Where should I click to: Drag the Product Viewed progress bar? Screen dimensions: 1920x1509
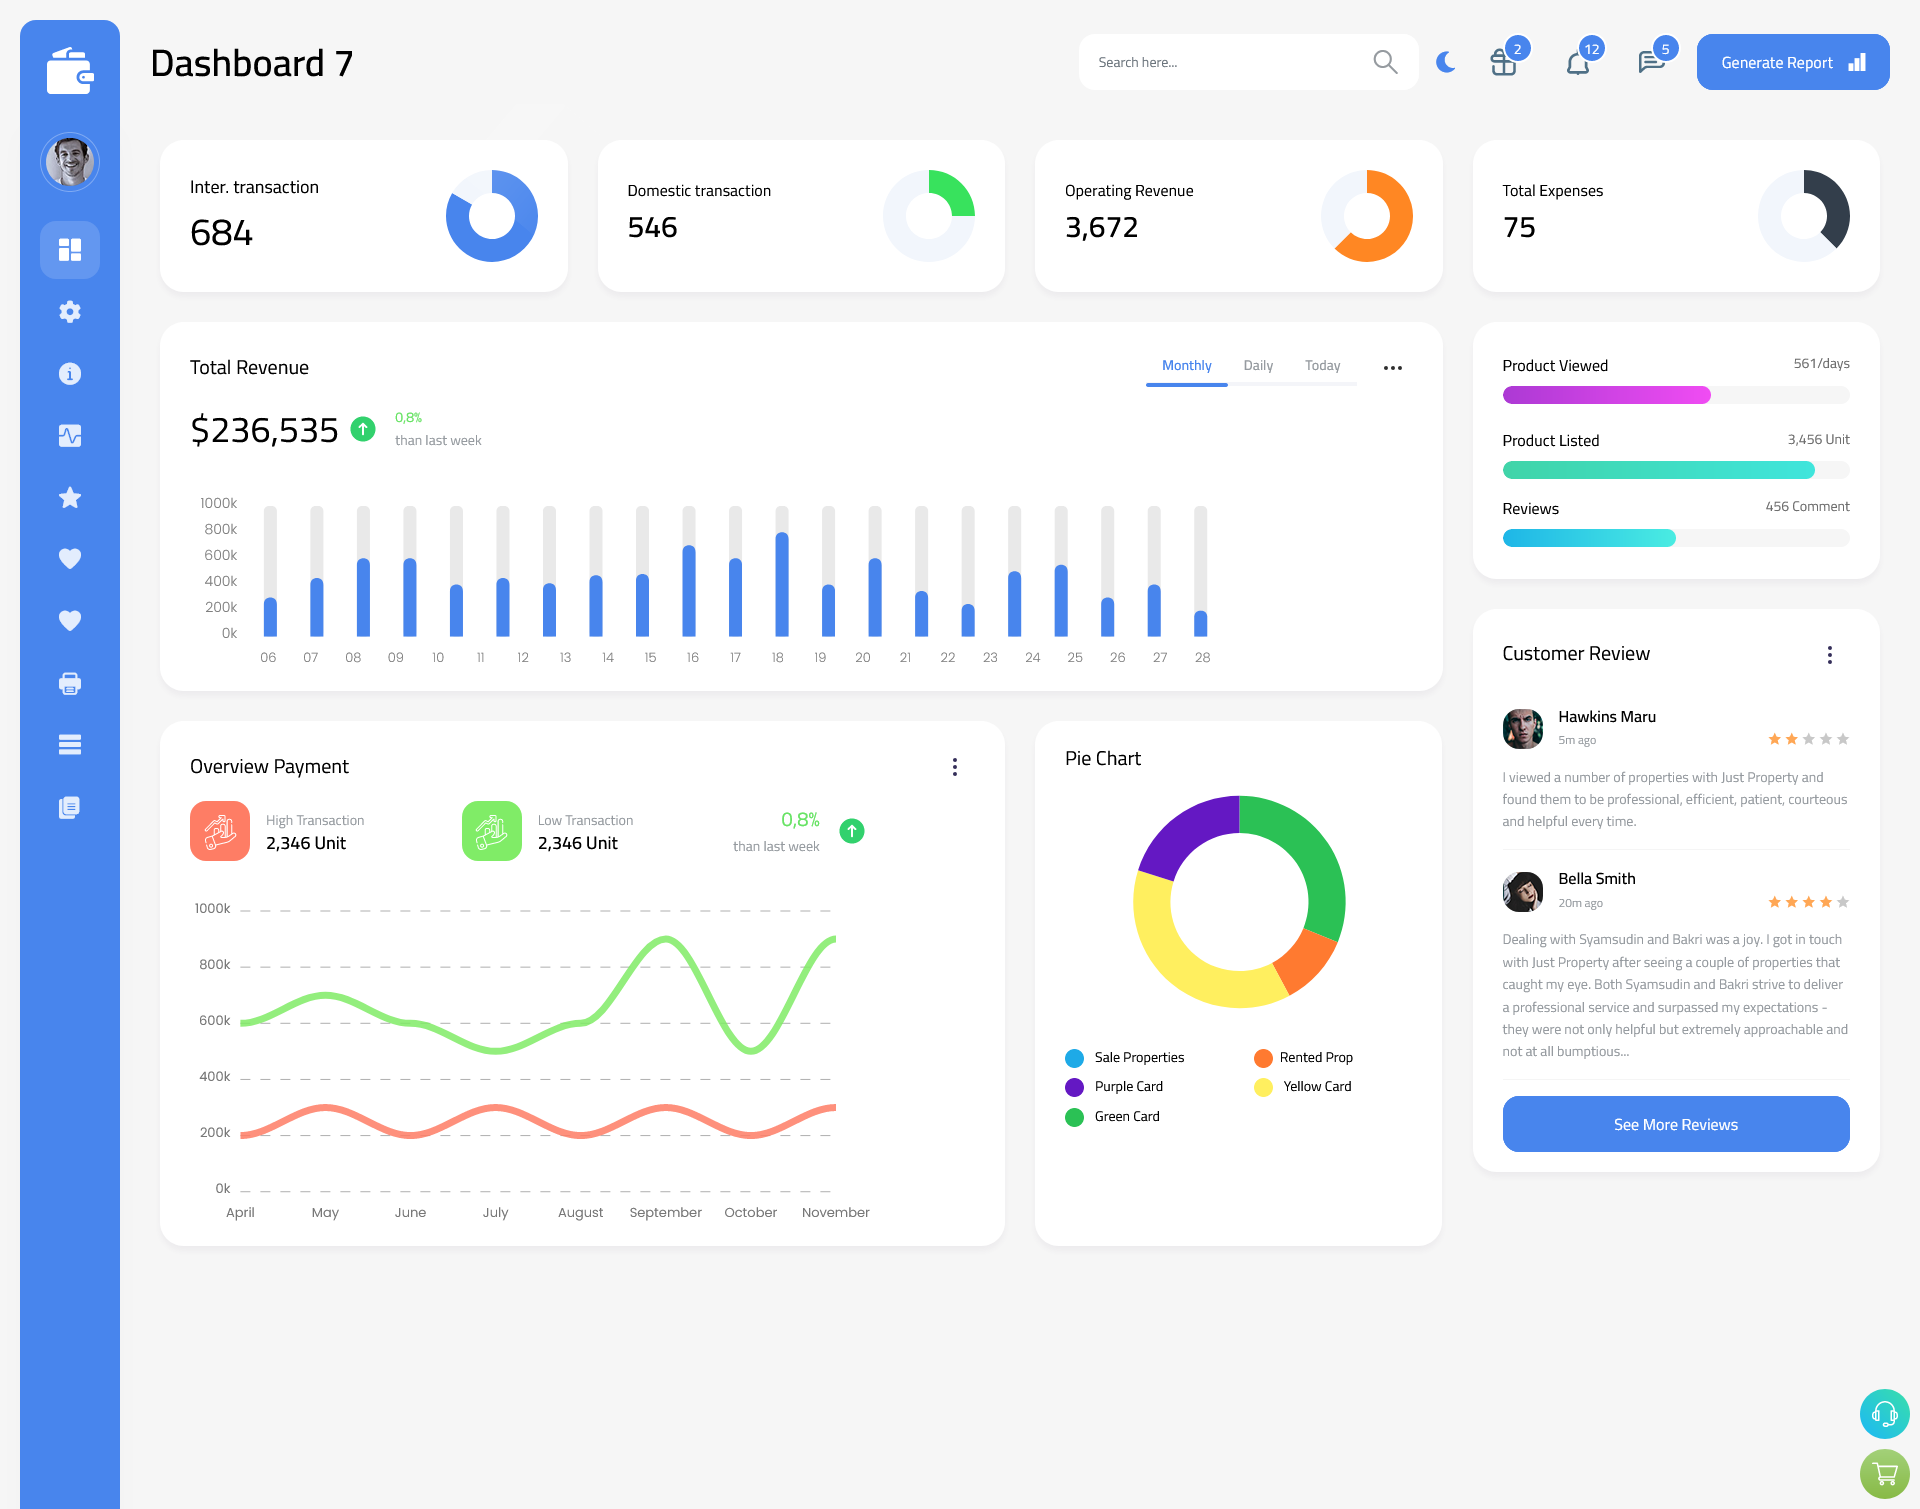point(1674,396)
